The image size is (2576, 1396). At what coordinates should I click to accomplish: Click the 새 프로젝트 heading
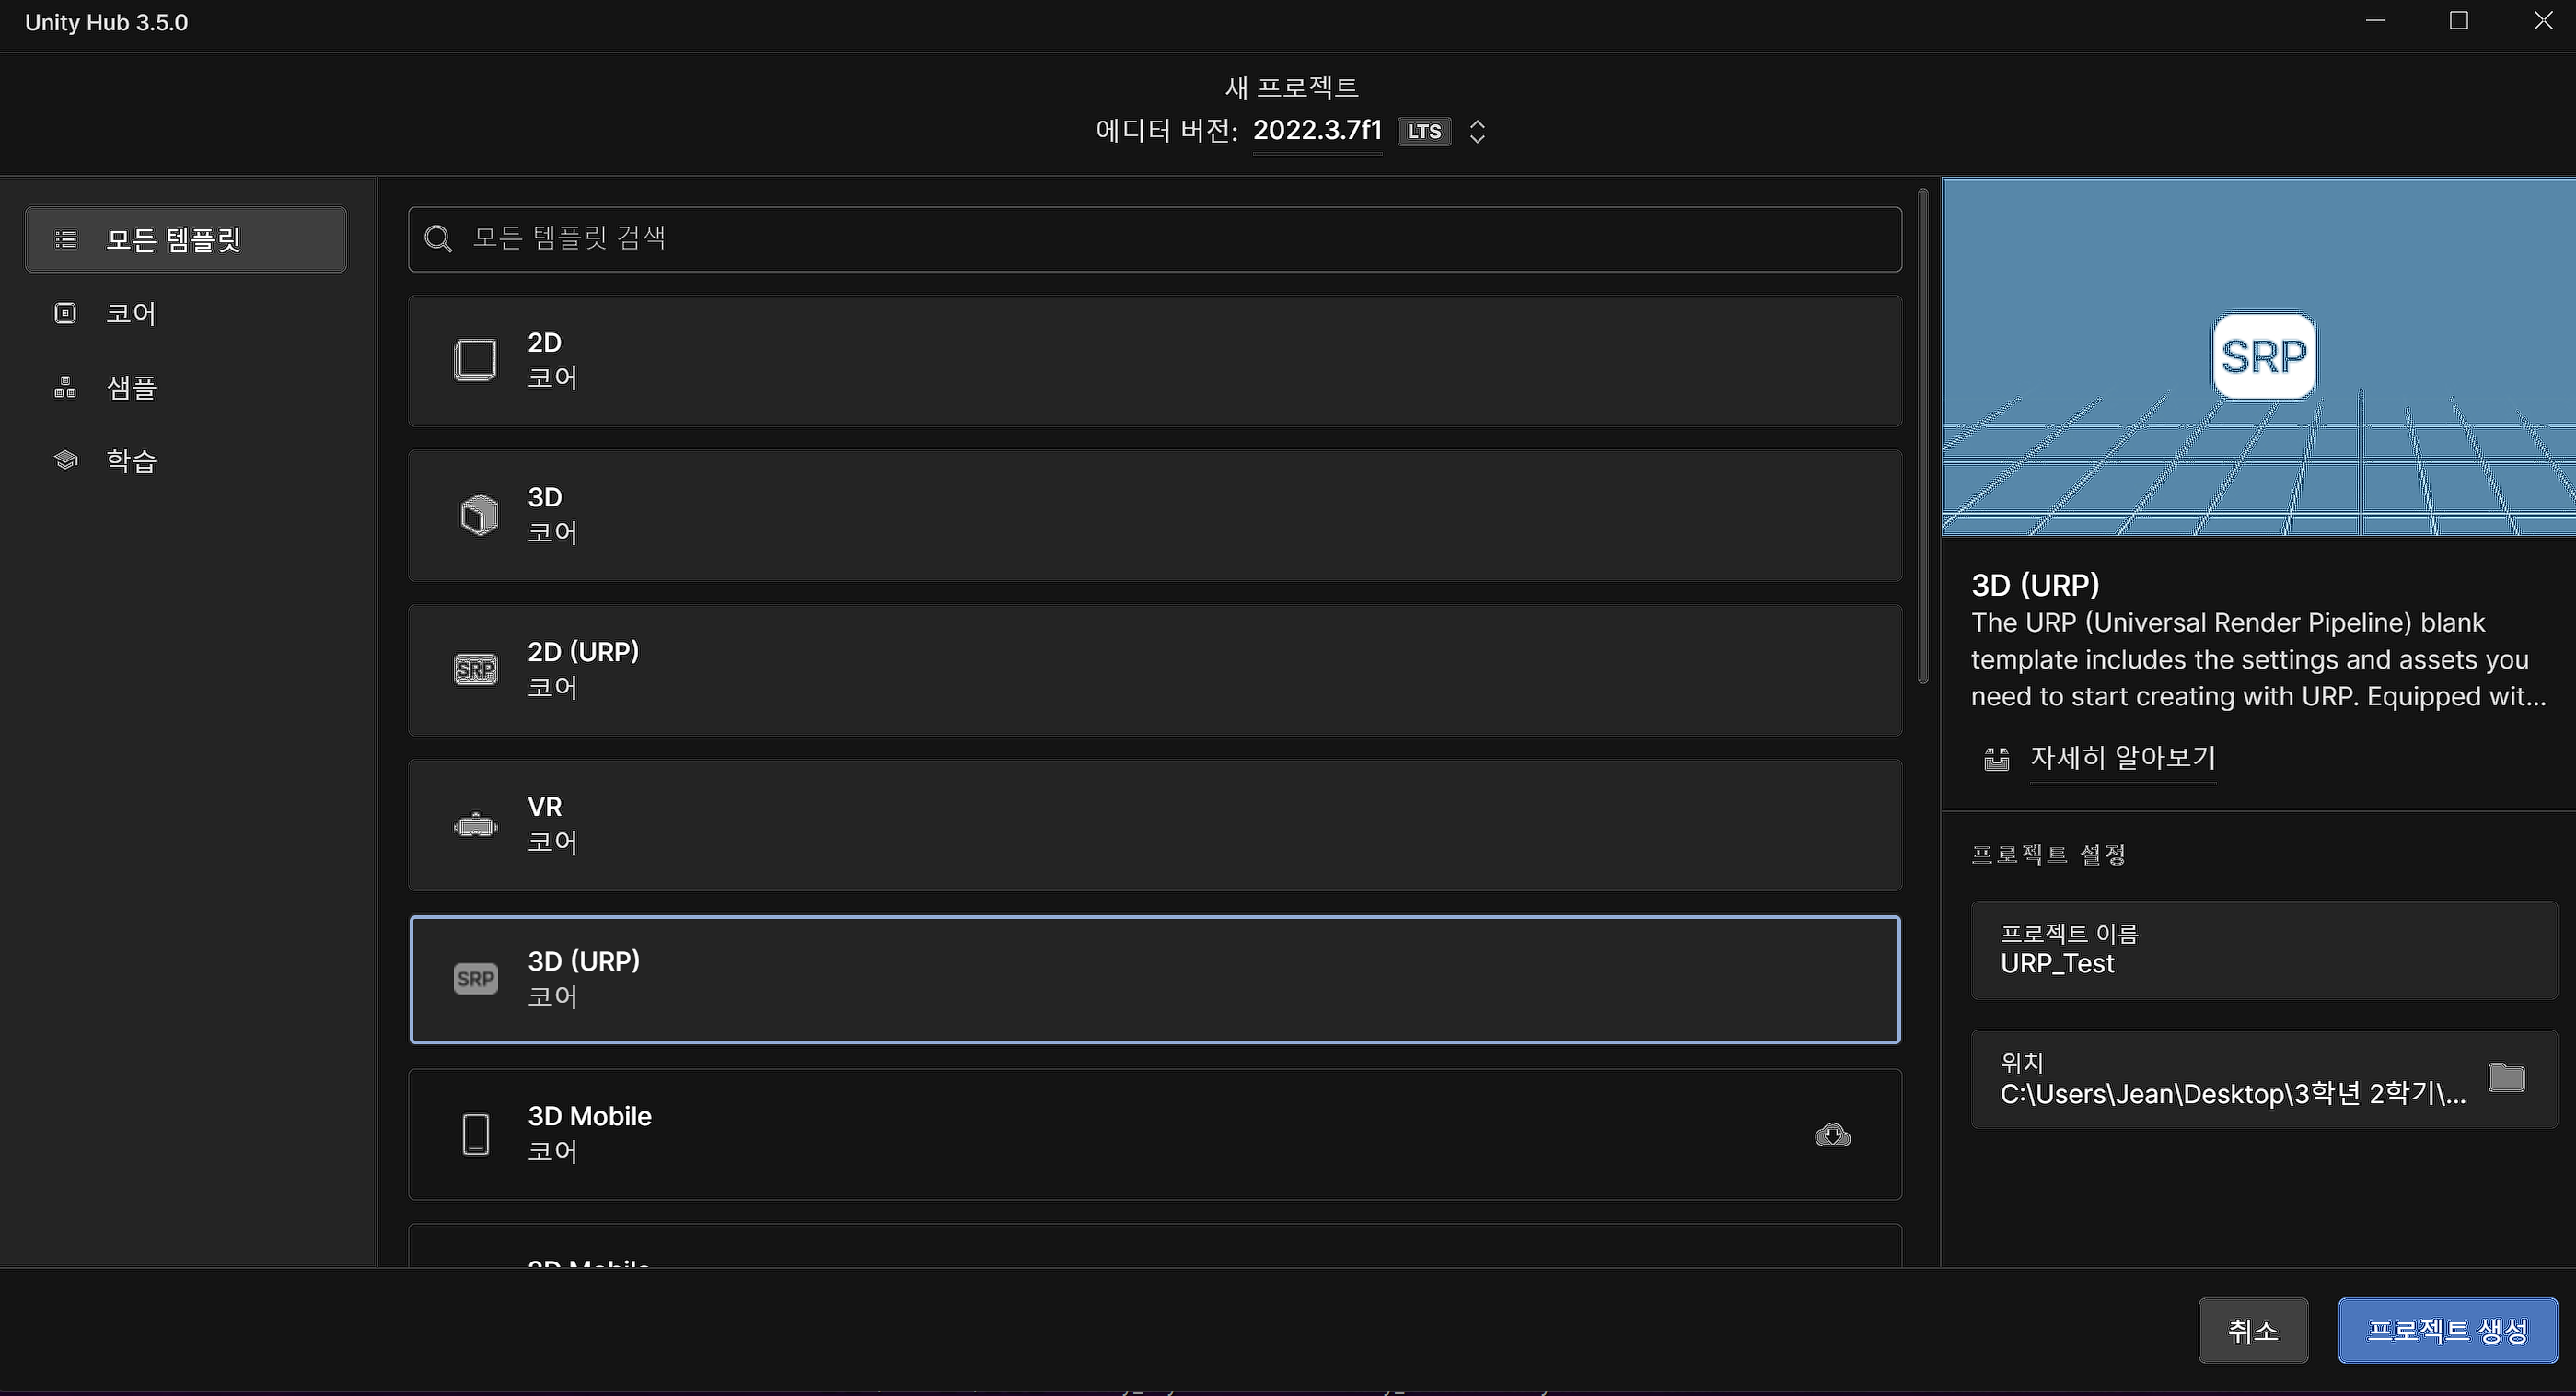coord(1291,88)
